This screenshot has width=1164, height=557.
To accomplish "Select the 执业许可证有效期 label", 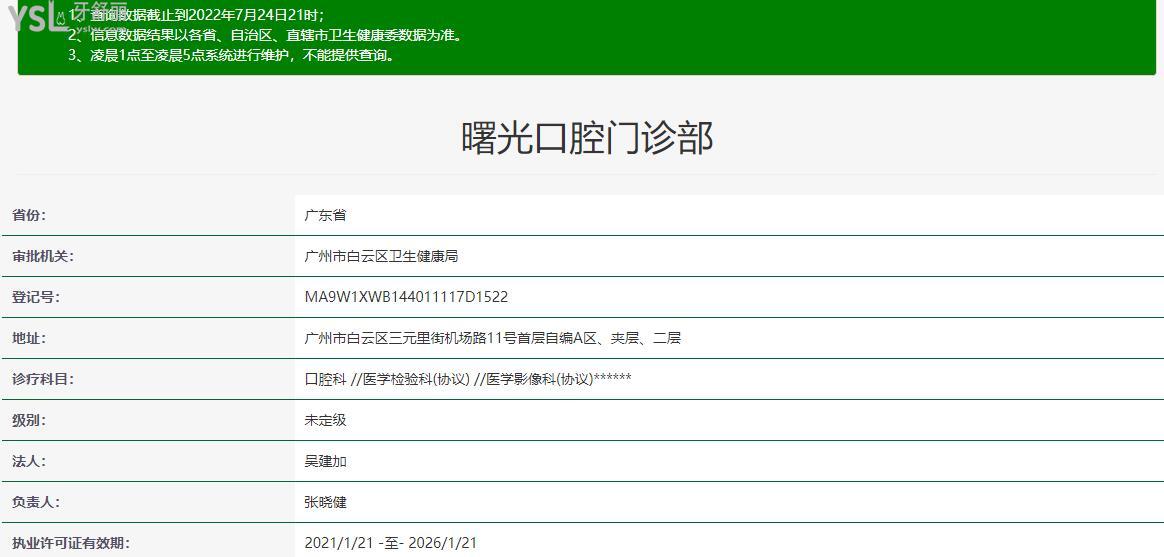I will pos(71,543).
